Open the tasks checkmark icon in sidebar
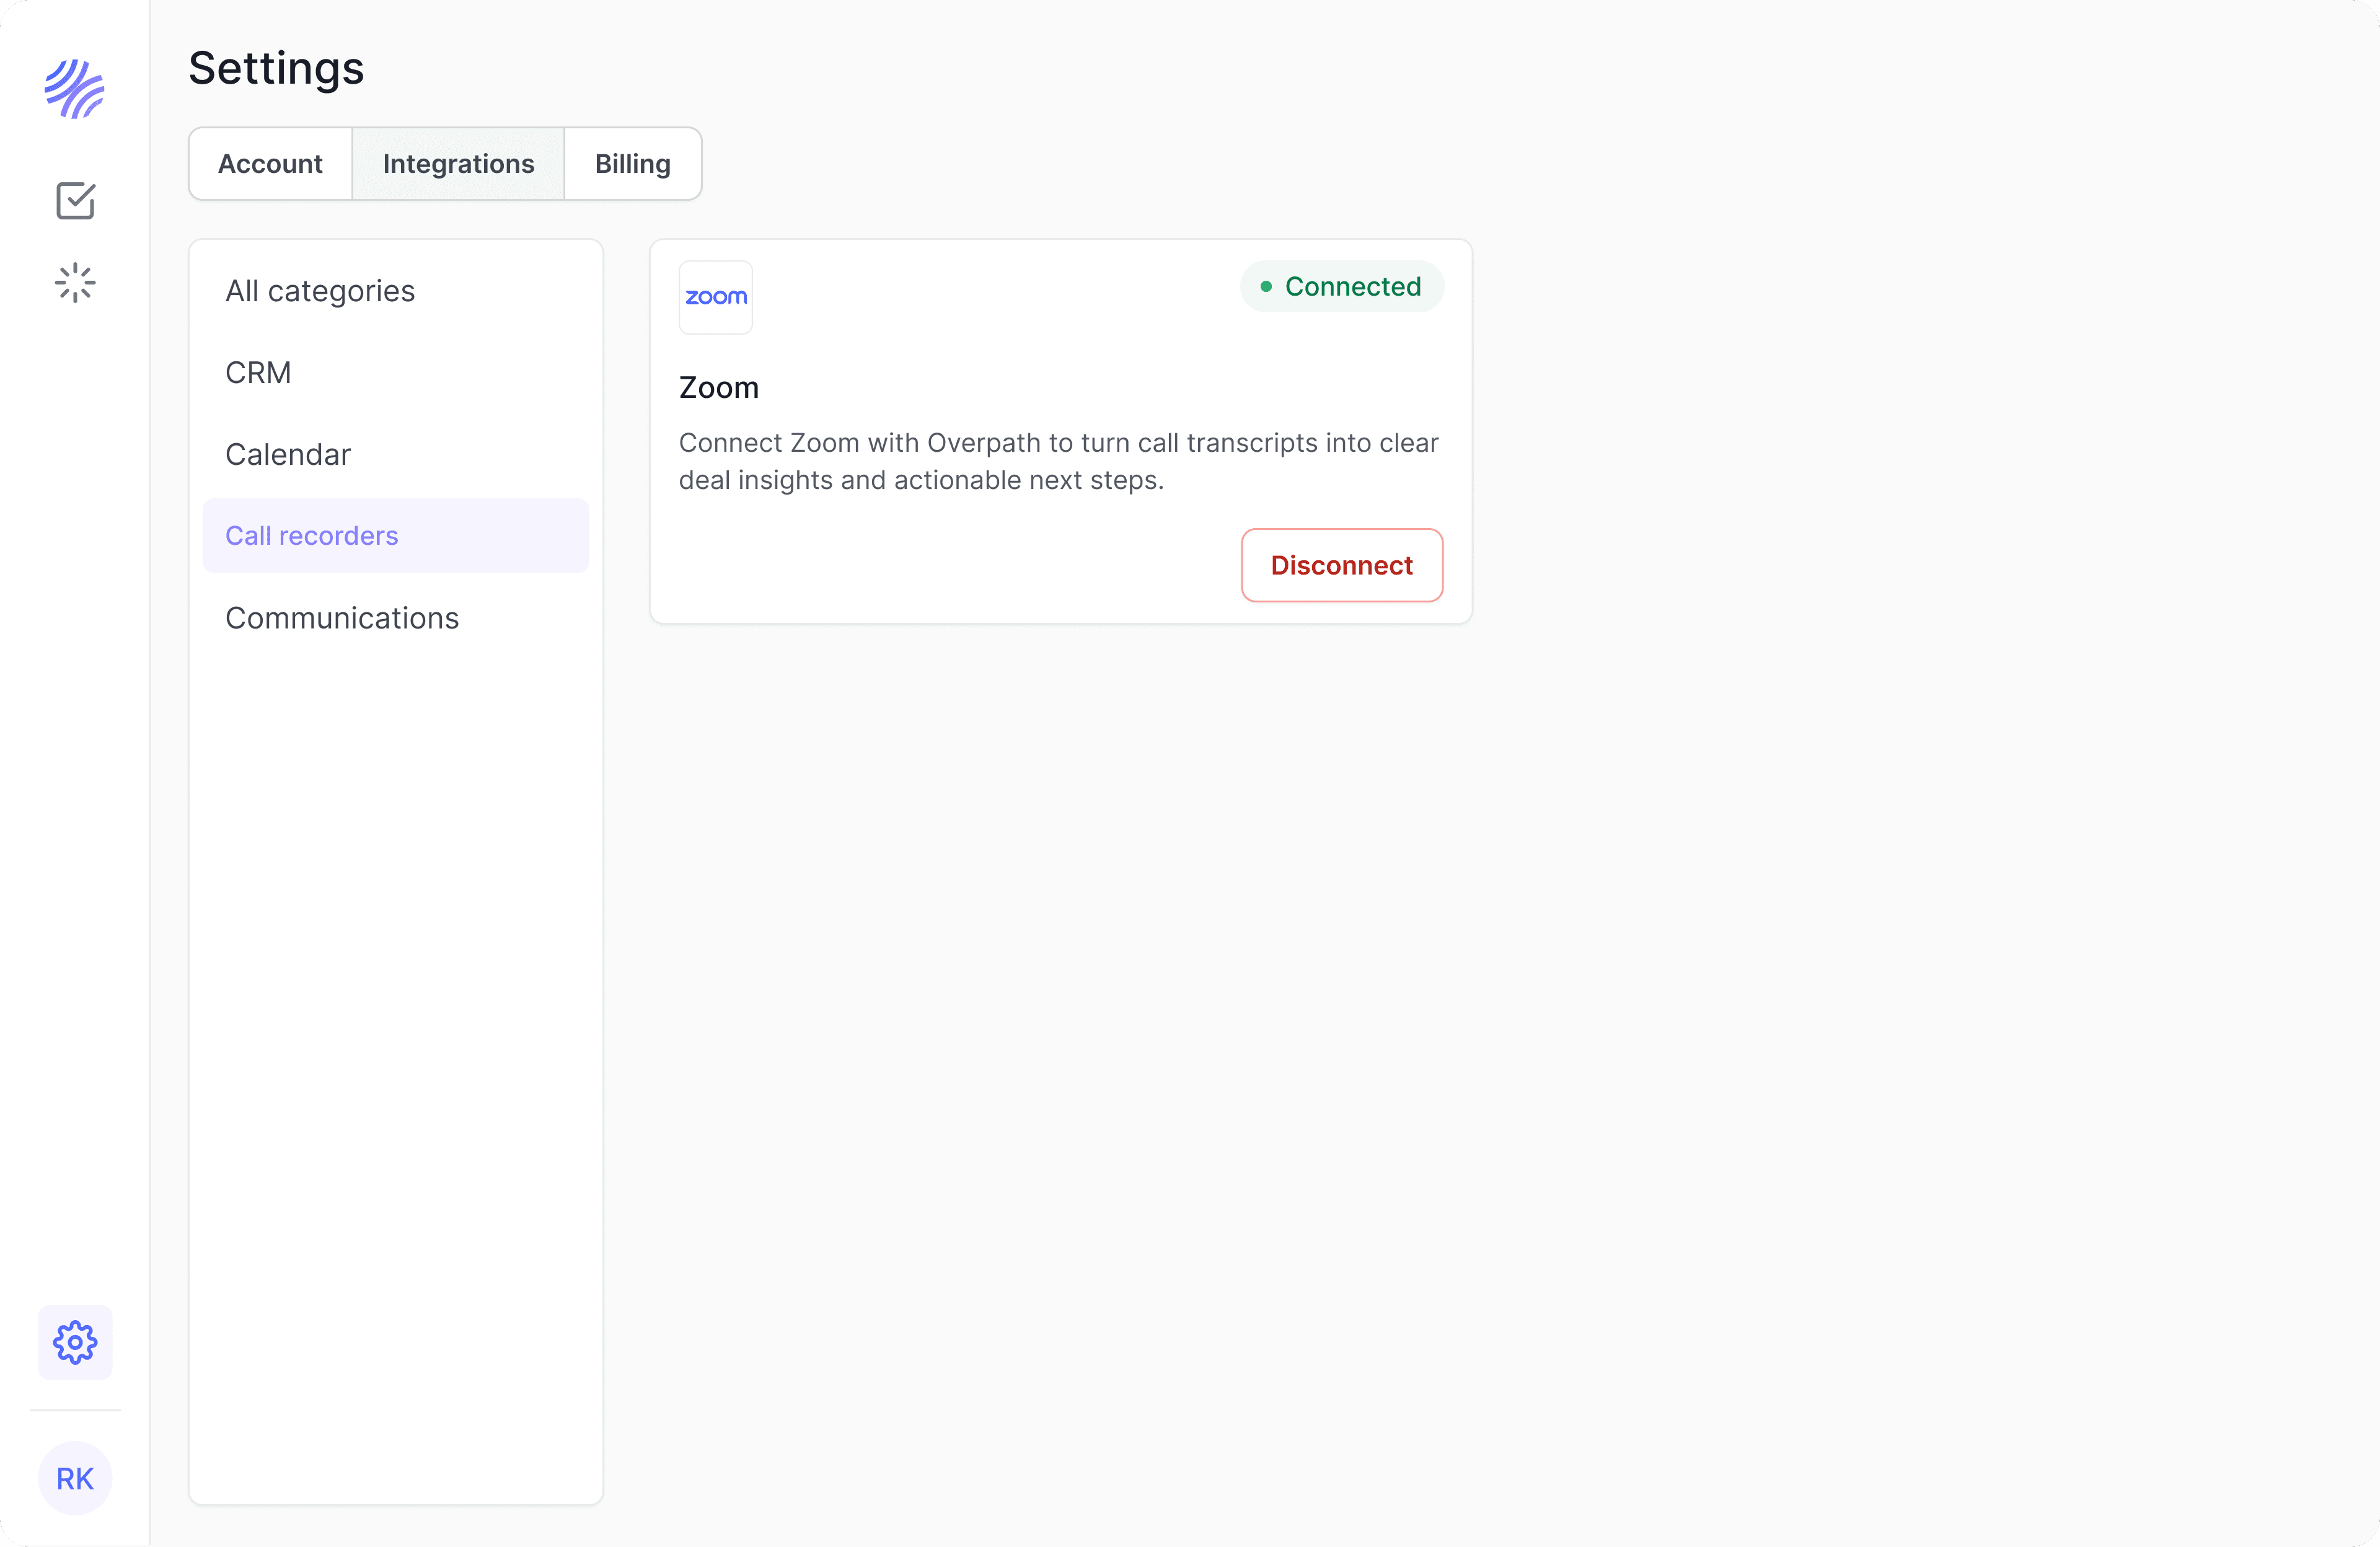 pyautogui.click(x=75, y=201)
